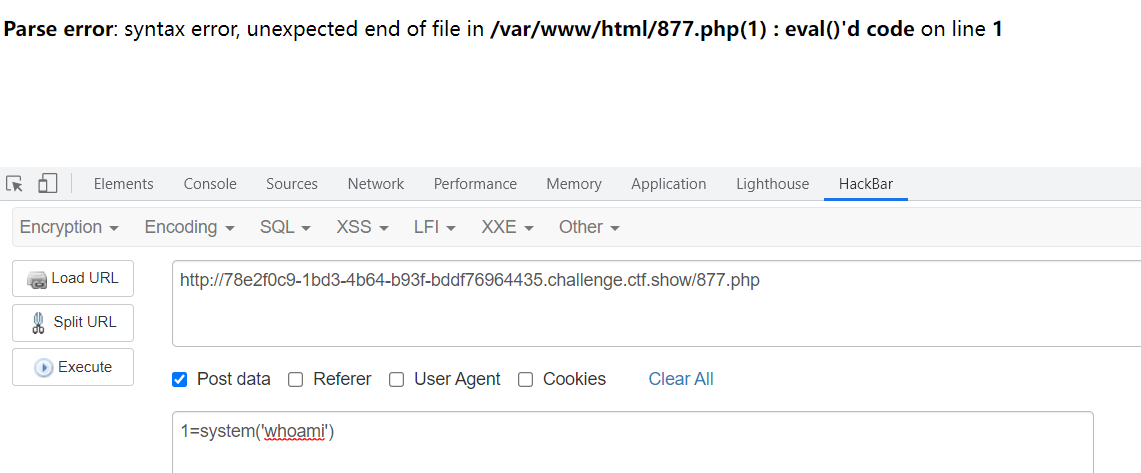This screenshot has height=473, width=1141.
Task: Toggle the device toolbar icon
Action: click(47, 183)
